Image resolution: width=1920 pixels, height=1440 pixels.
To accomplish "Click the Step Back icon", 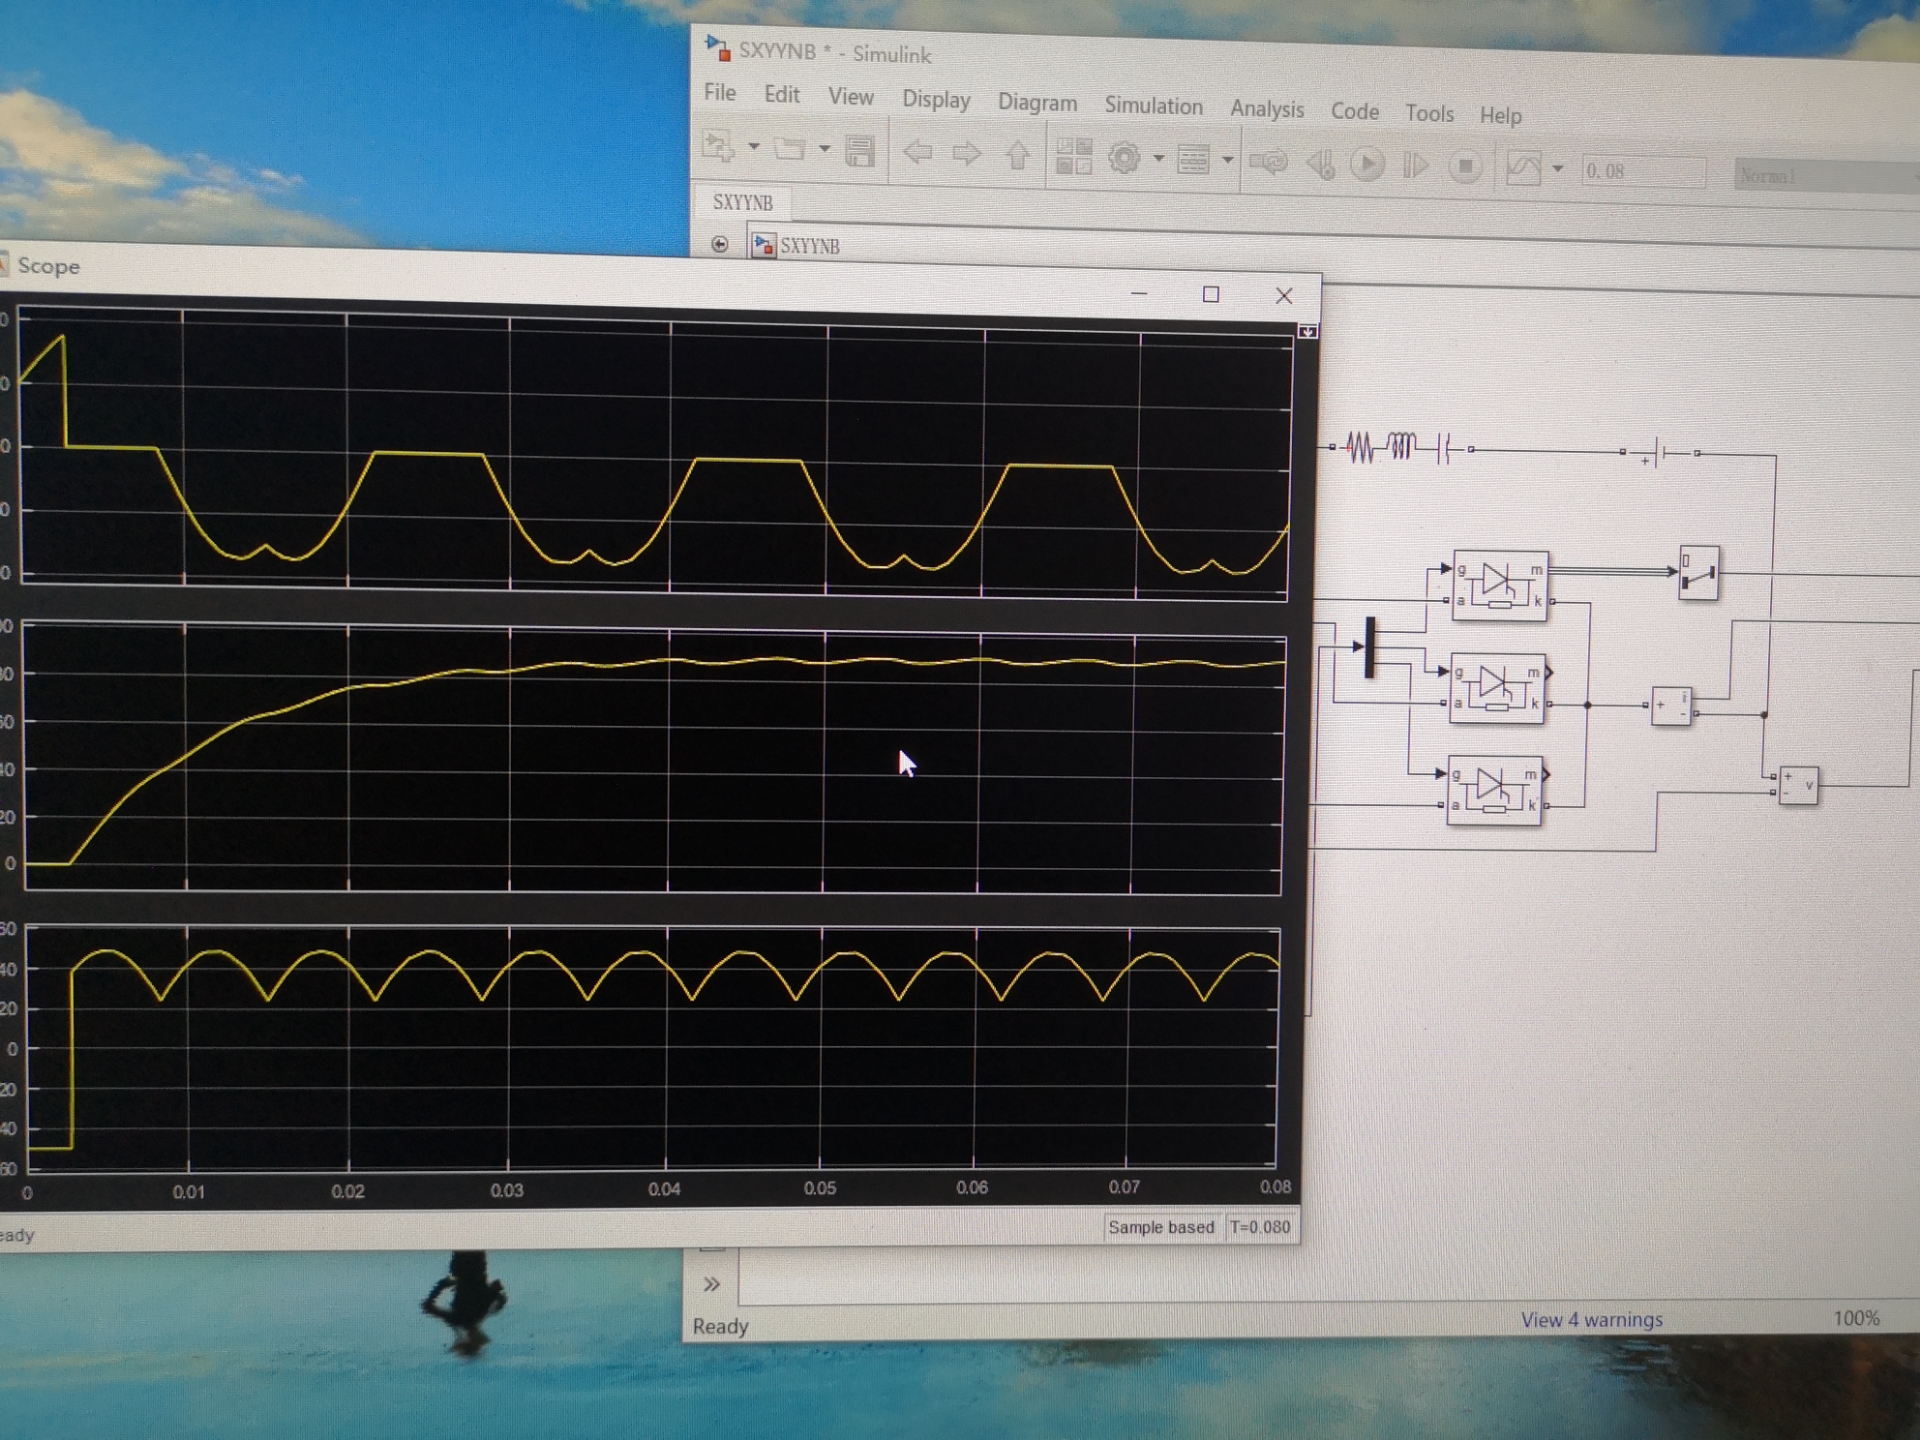I will tap(1321, 163).
